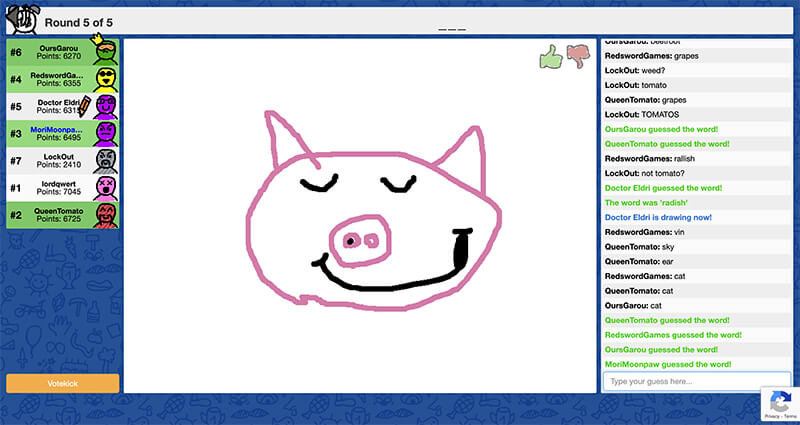Click the guess input field
This screenshot has height=425, width=800.
(696, 381)
